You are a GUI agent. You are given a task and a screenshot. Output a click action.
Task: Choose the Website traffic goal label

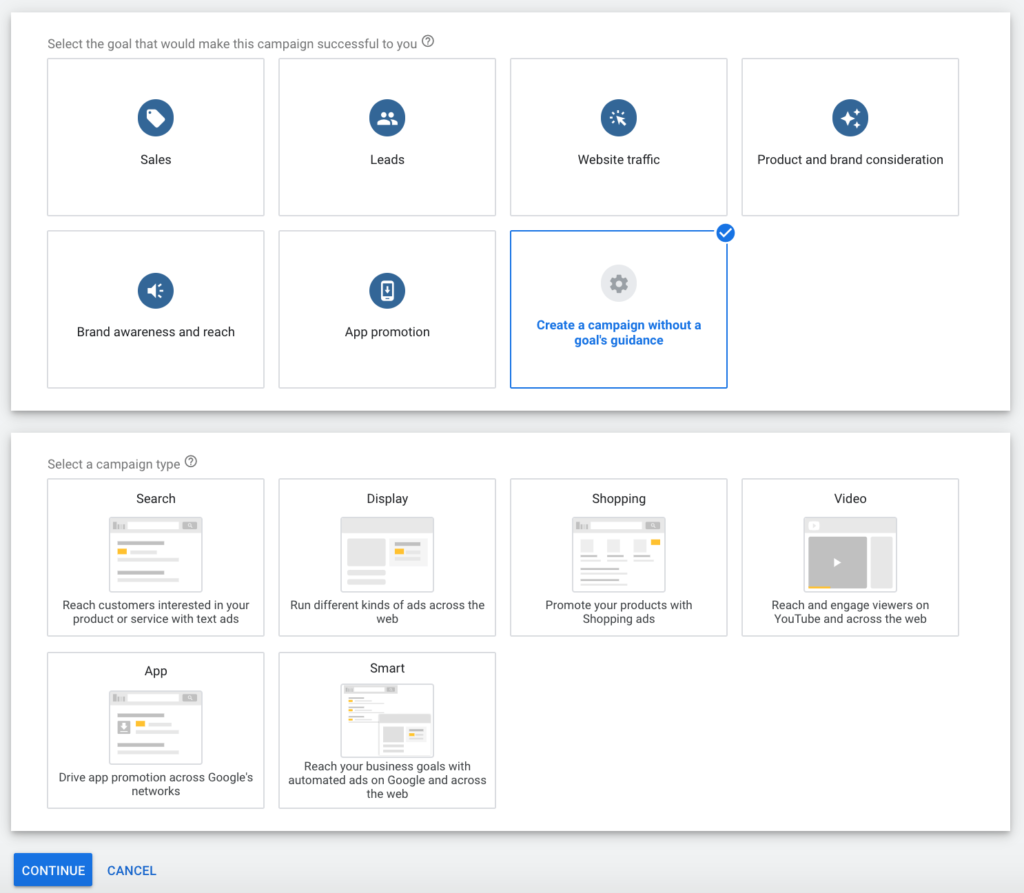click(618, 159)
